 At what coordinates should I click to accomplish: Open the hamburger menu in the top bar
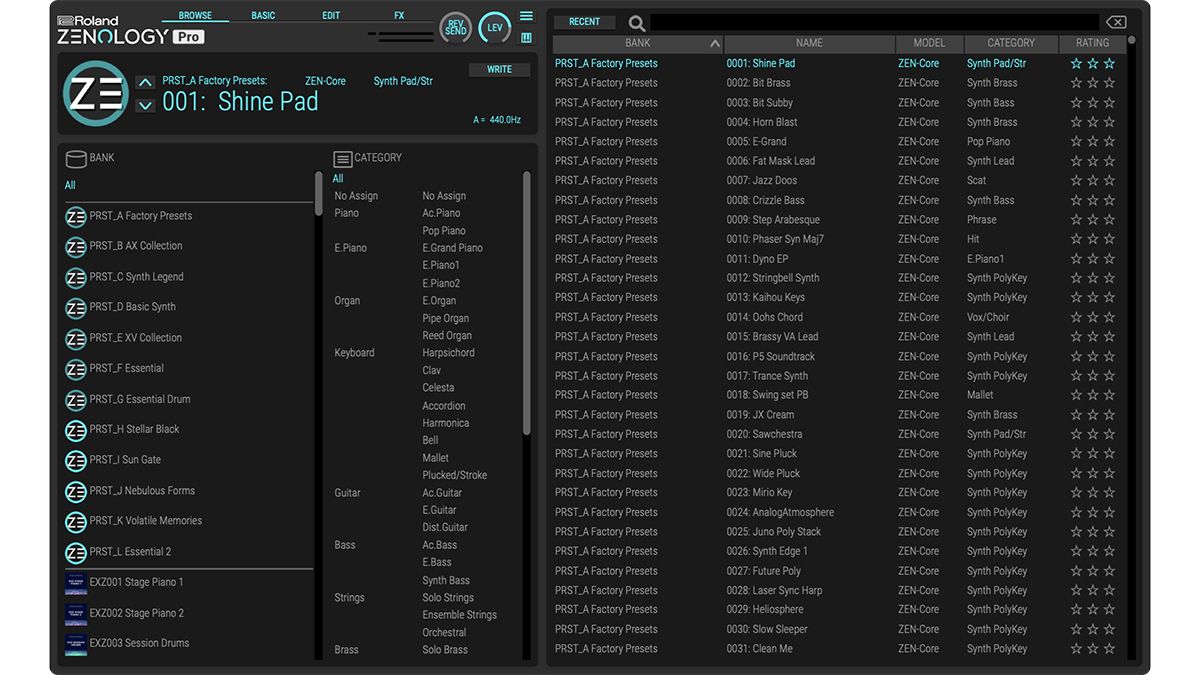click(x=526, y=14)
